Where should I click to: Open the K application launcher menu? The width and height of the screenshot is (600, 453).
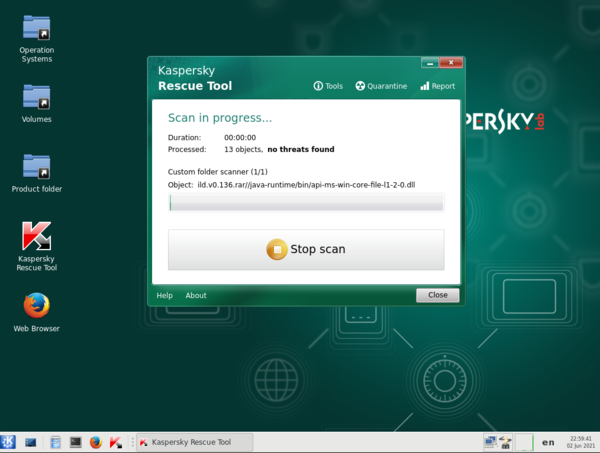(8, 442)
